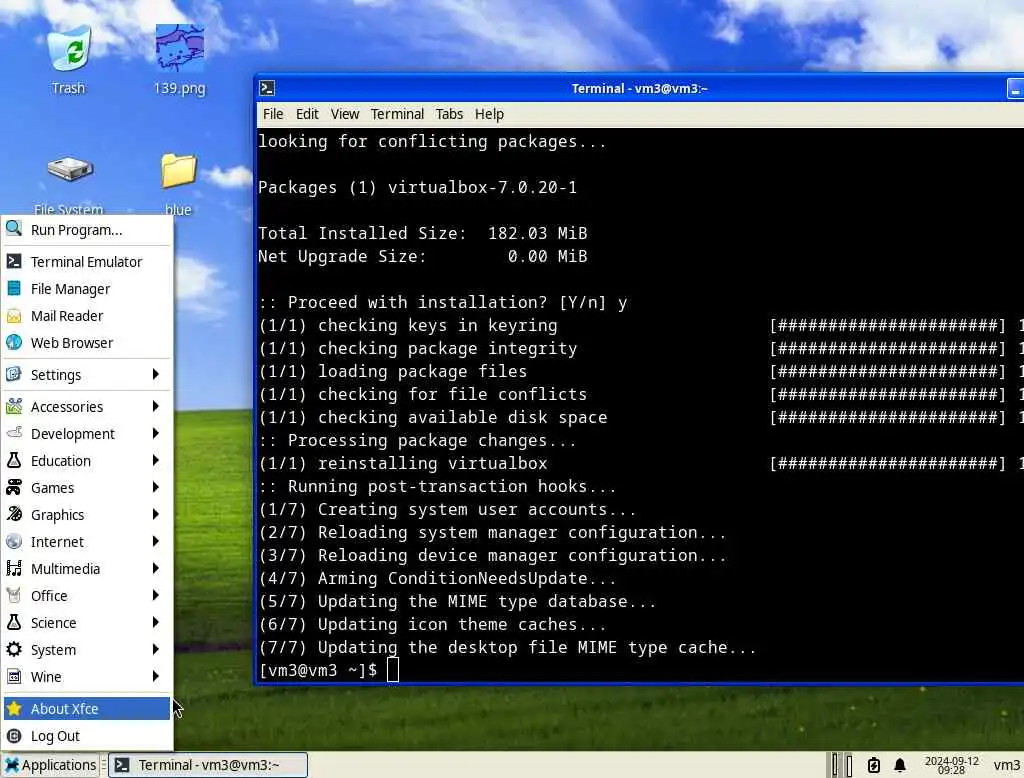
Task: Click the terminal prompt line [vm3@vm3 ~]$
Action: [x=318, y=670]
